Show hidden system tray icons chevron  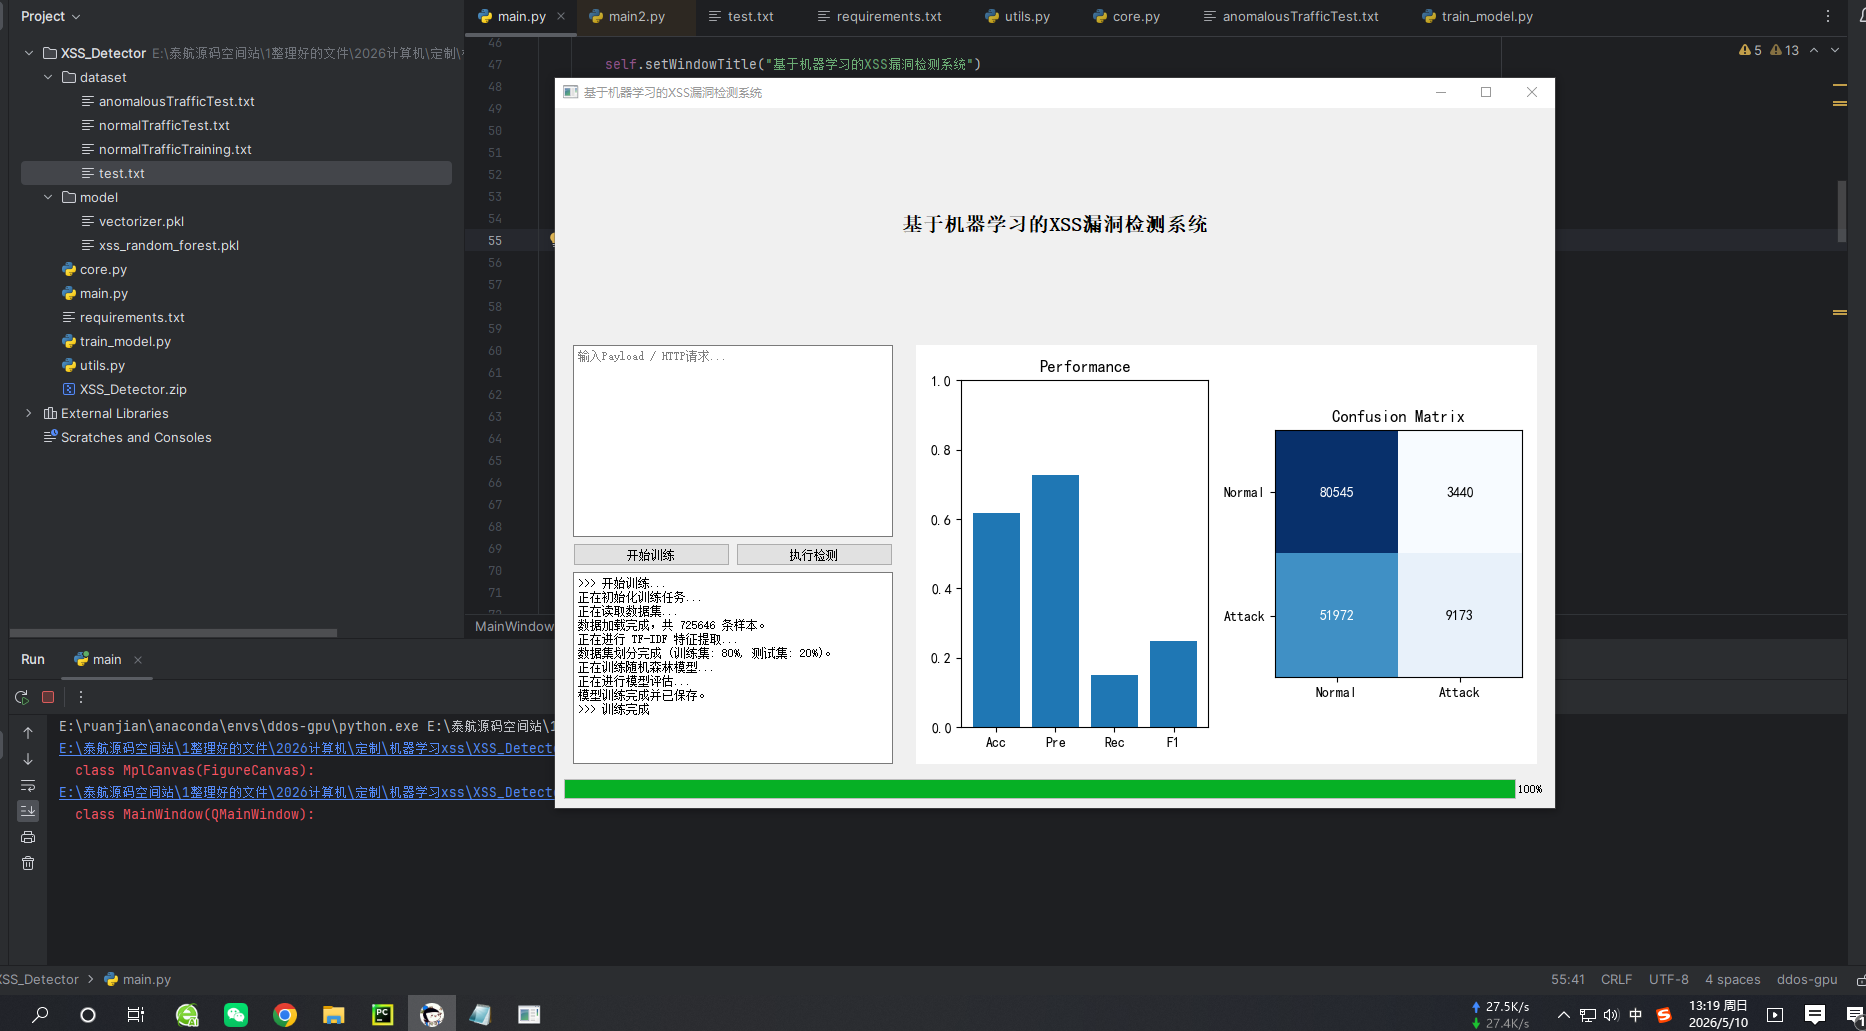point(1563,1014)
